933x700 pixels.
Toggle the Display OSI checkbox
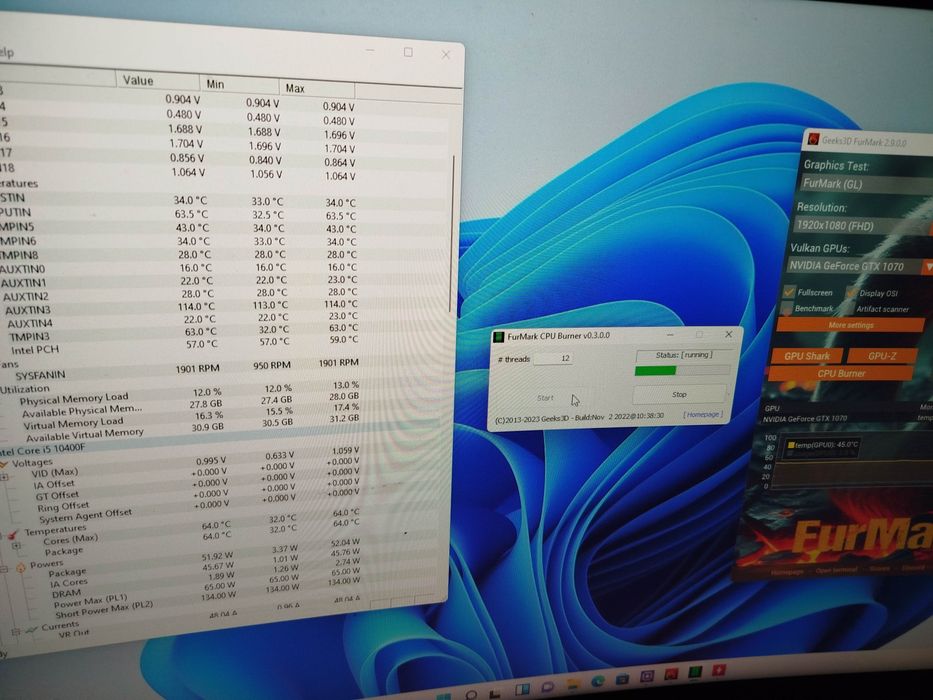(851, 292)
